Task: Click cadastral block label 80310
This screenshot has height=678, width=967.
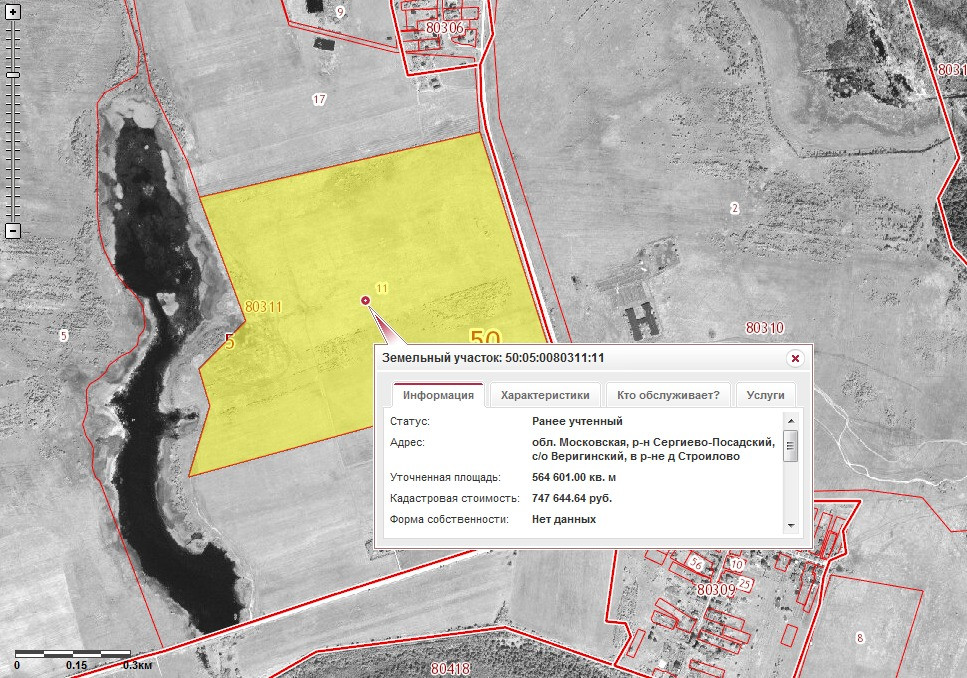Action: pyautogui.click(x=765, y=328)
